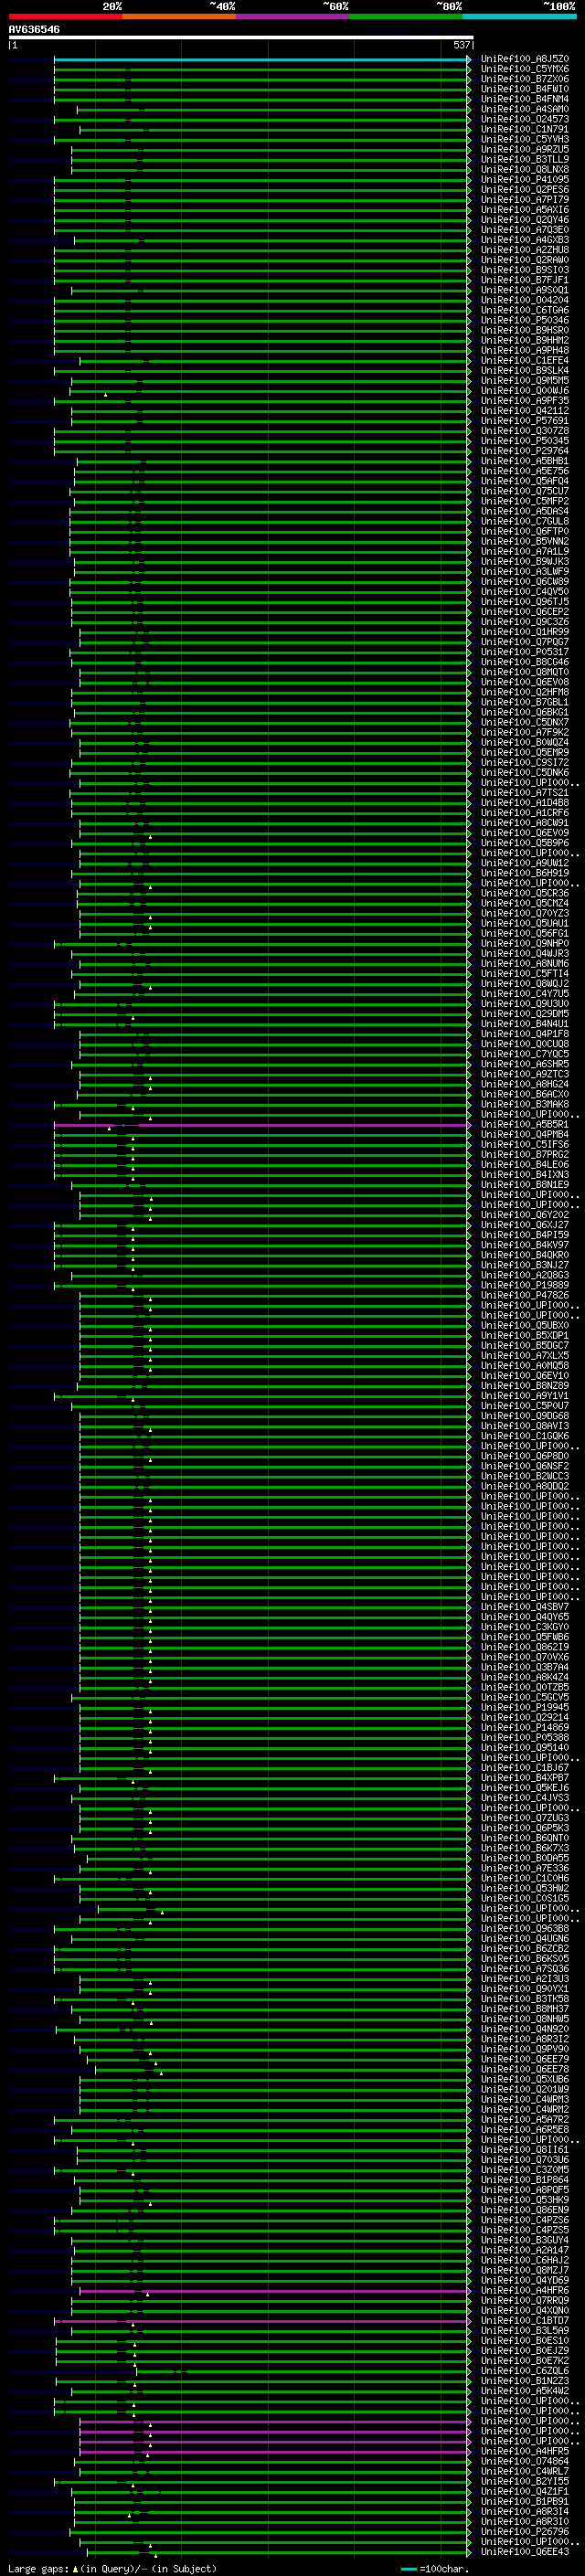This screenshot has width=585, height=2576.
Task: Select UniRef100_P29764 label
Action: click(525, 451)
